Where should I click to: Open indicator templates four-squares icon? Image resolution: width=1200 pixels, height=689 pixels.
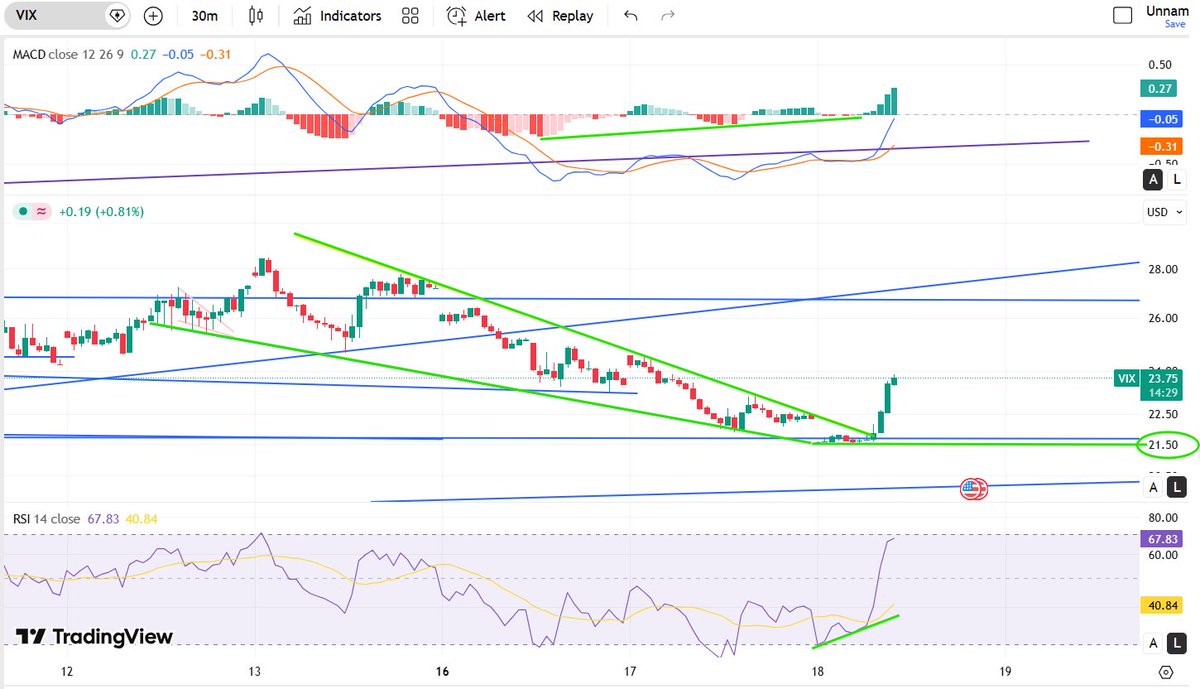(x=410, y=16)
